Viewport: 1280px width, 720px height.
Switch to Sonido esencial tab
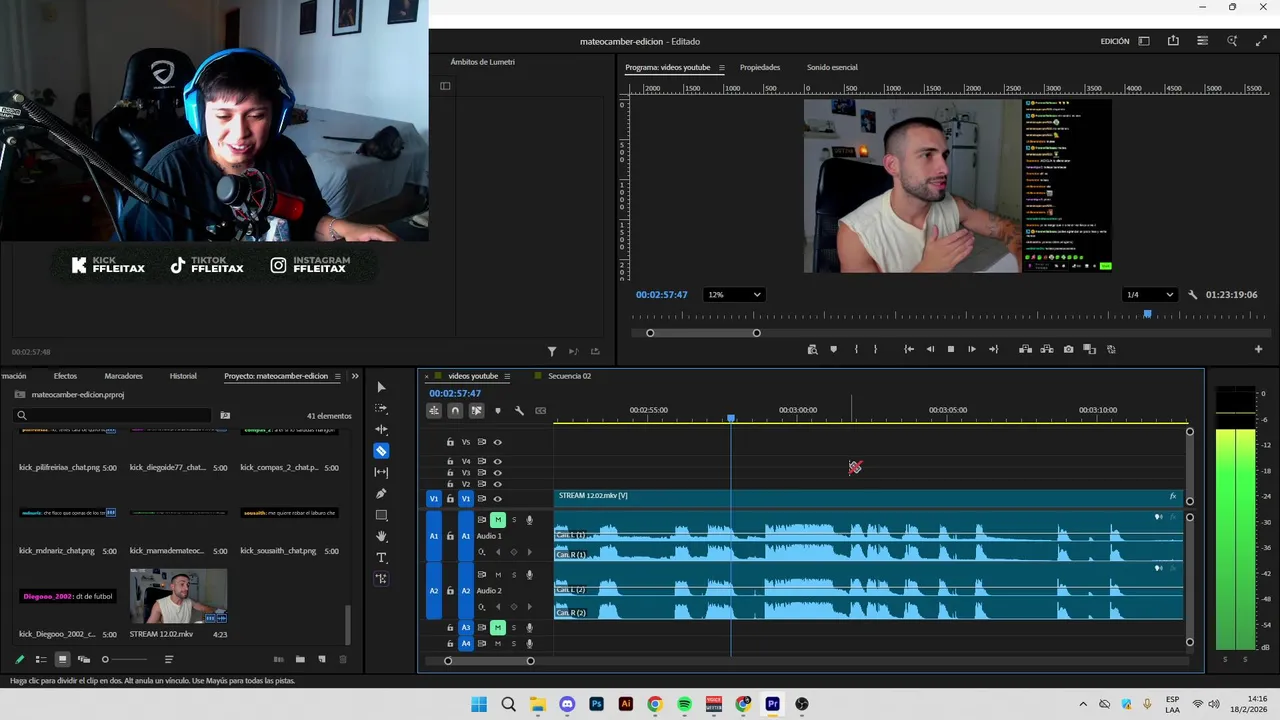click(x=832, y=68)
